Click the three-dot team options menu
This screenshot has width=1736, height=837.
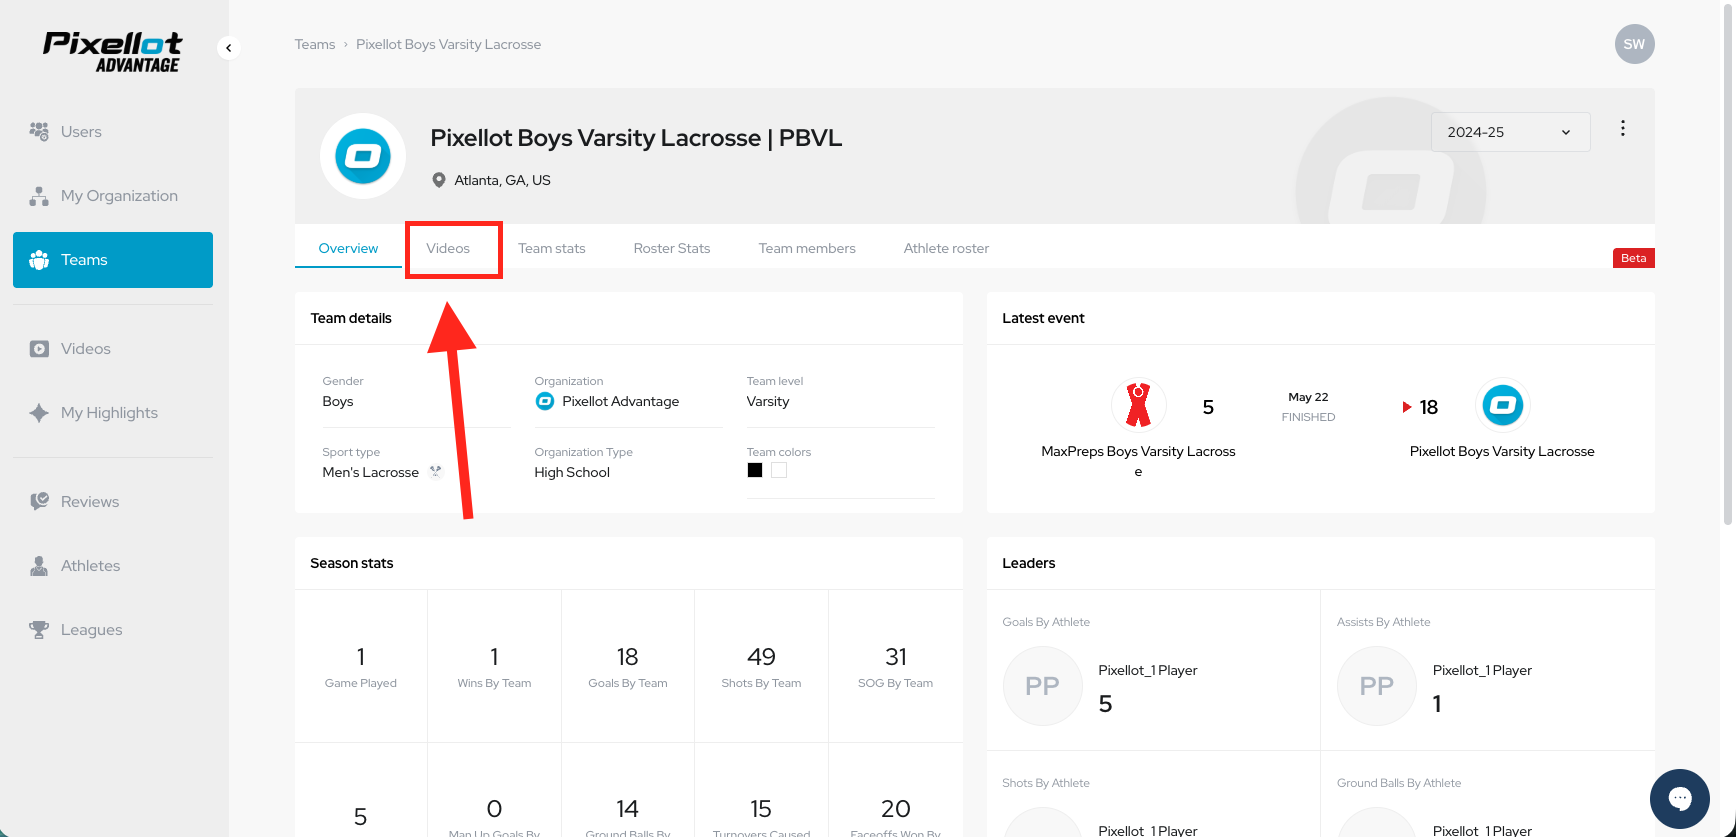[1622, 128]
